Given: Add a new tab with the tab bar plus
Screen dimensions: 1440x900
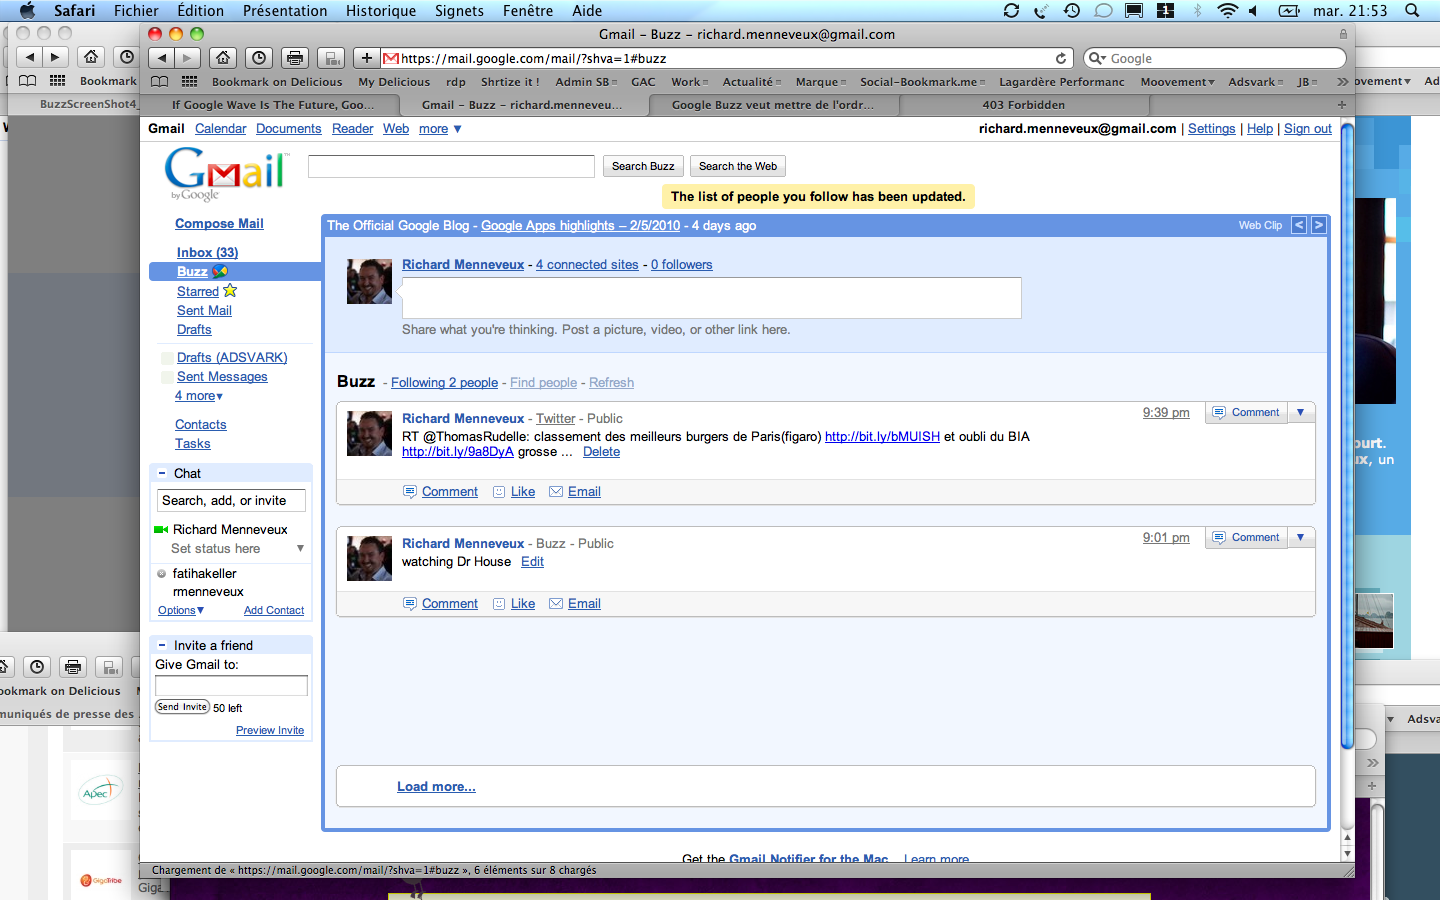Looking at the screenshot, I should [1341, 104].
